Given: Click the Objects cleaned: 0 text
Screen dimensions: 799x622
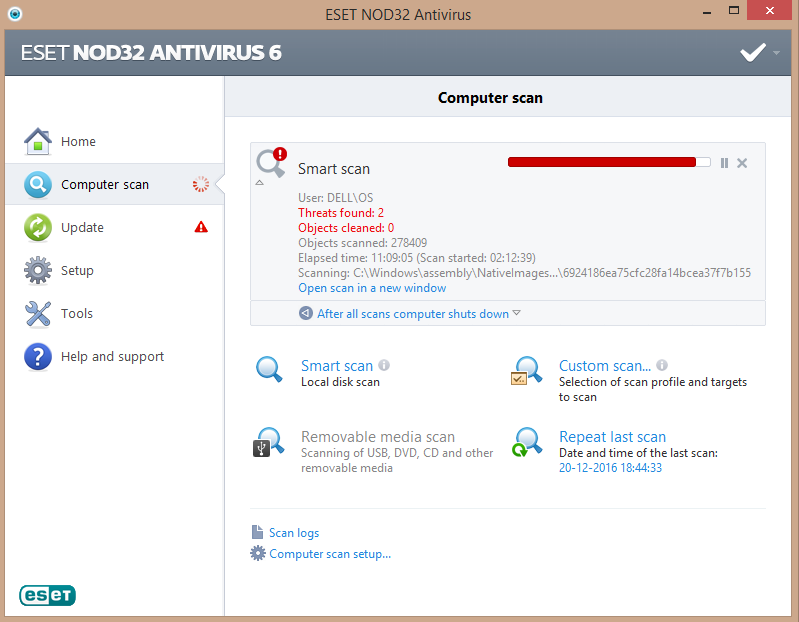Looking at the screenshot, I should (346, 228).
